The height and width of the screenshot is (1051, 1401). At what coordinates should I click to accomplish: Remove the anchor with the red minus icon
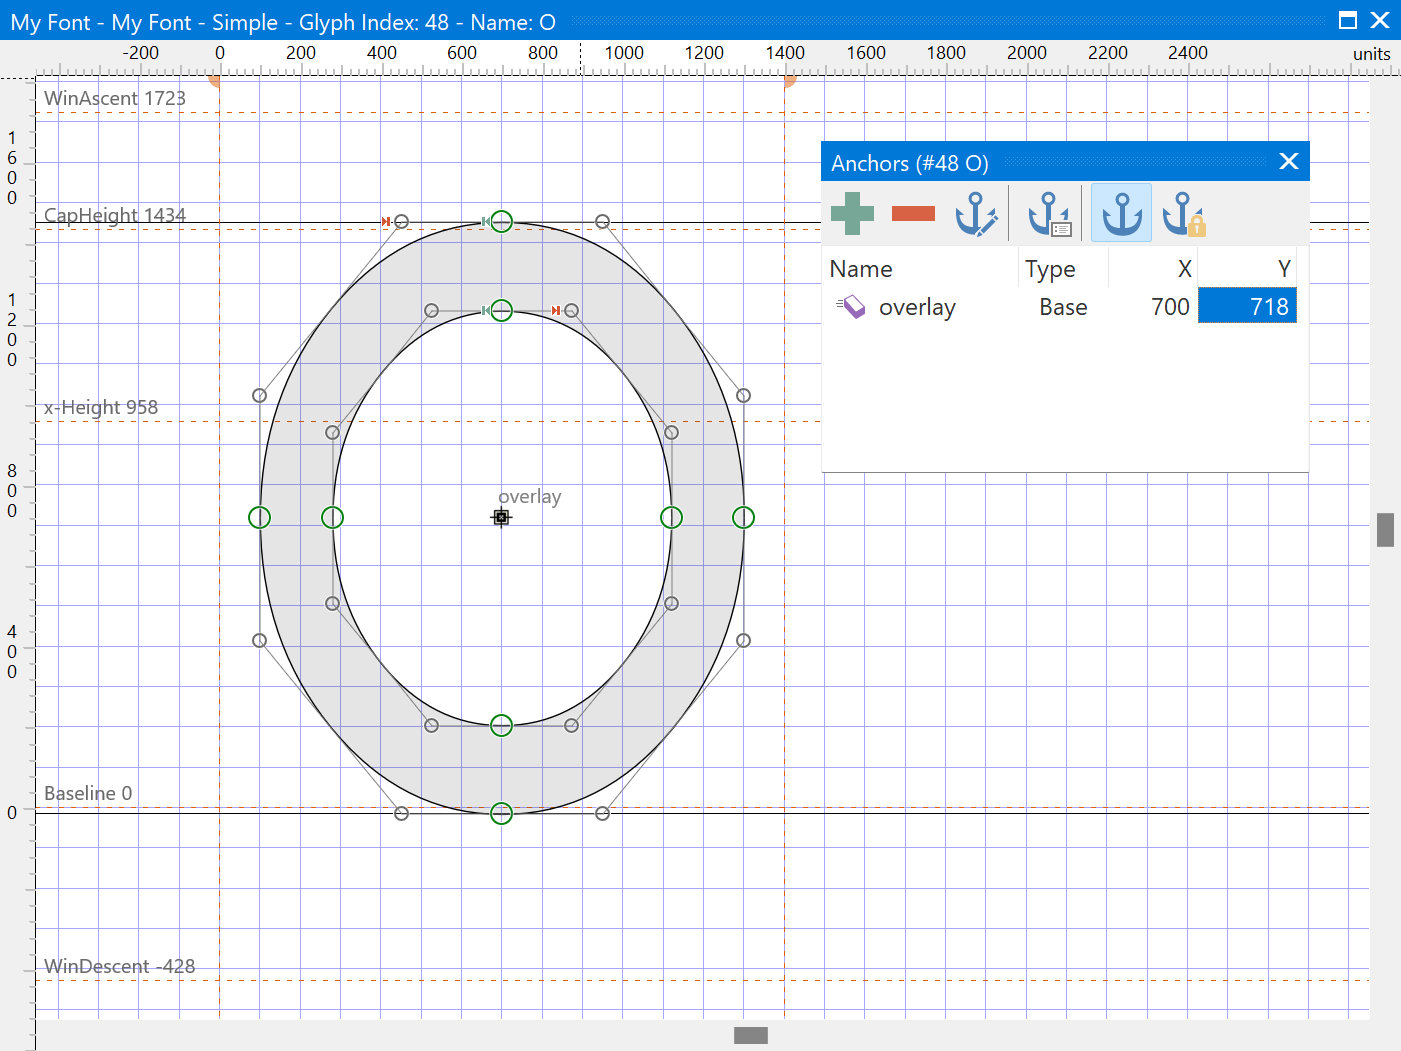click(x=913, y=213)
